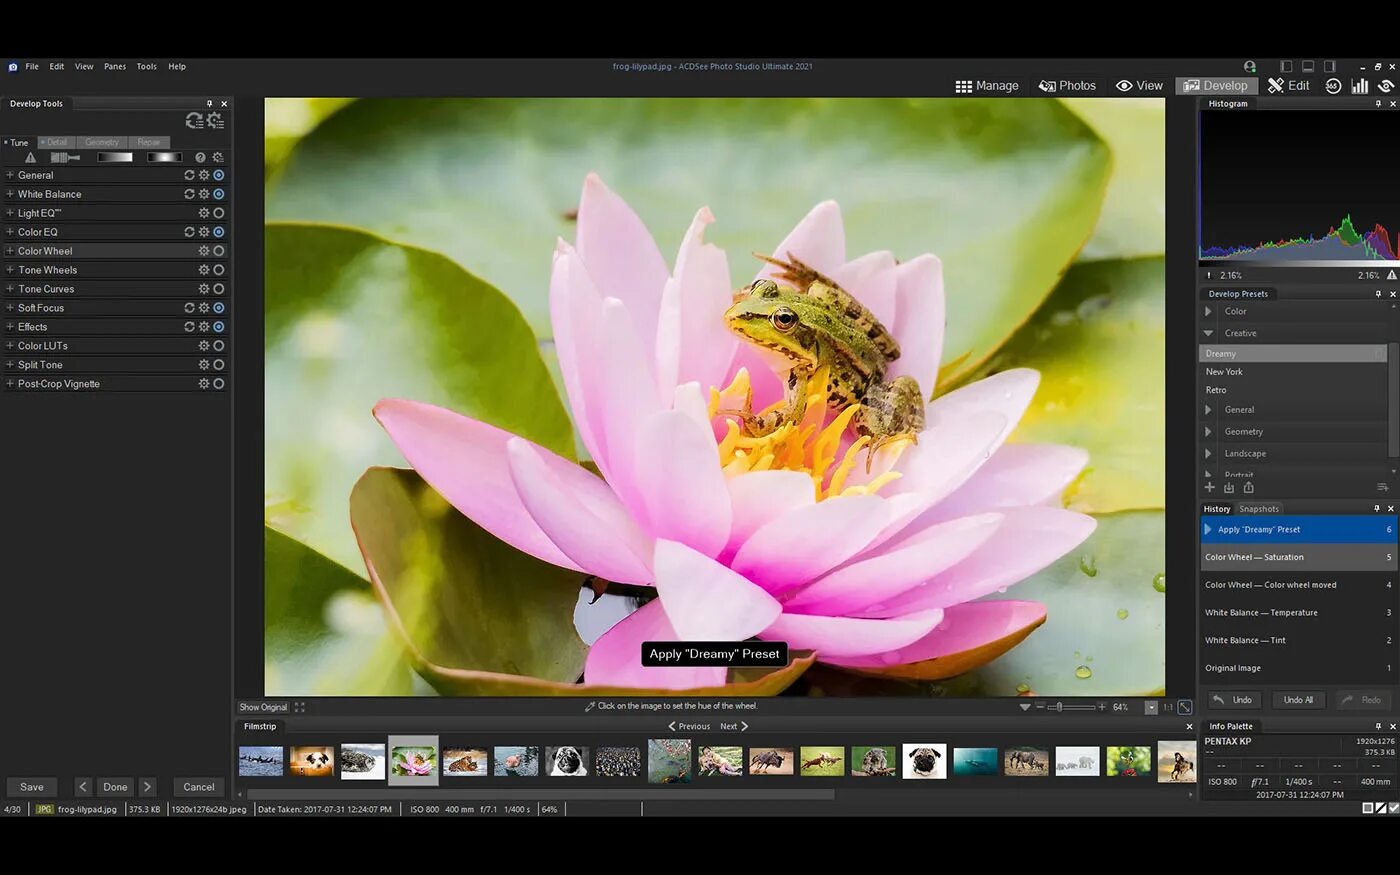Enable the Post-Crop Vignette group
The image size is (1400, 875).
pyautogui.click(x=219, y=384)
